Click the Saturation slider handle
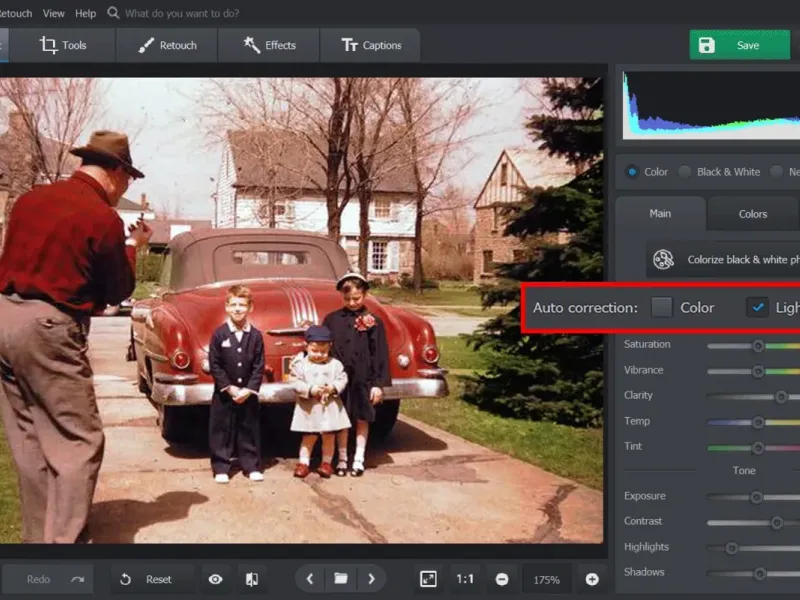Screen dimensions: 800x600 coord(758,345)
